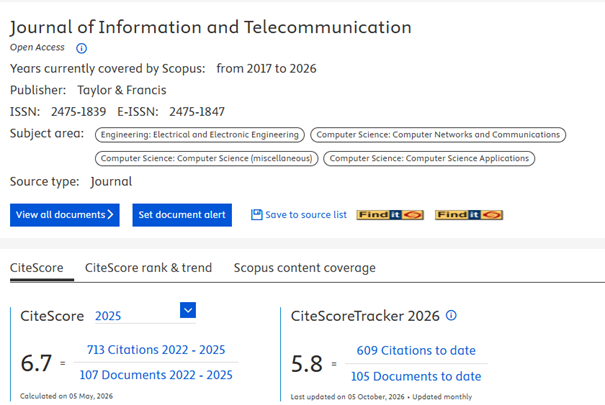Click the Source type value Journal

tap(111, 182)
